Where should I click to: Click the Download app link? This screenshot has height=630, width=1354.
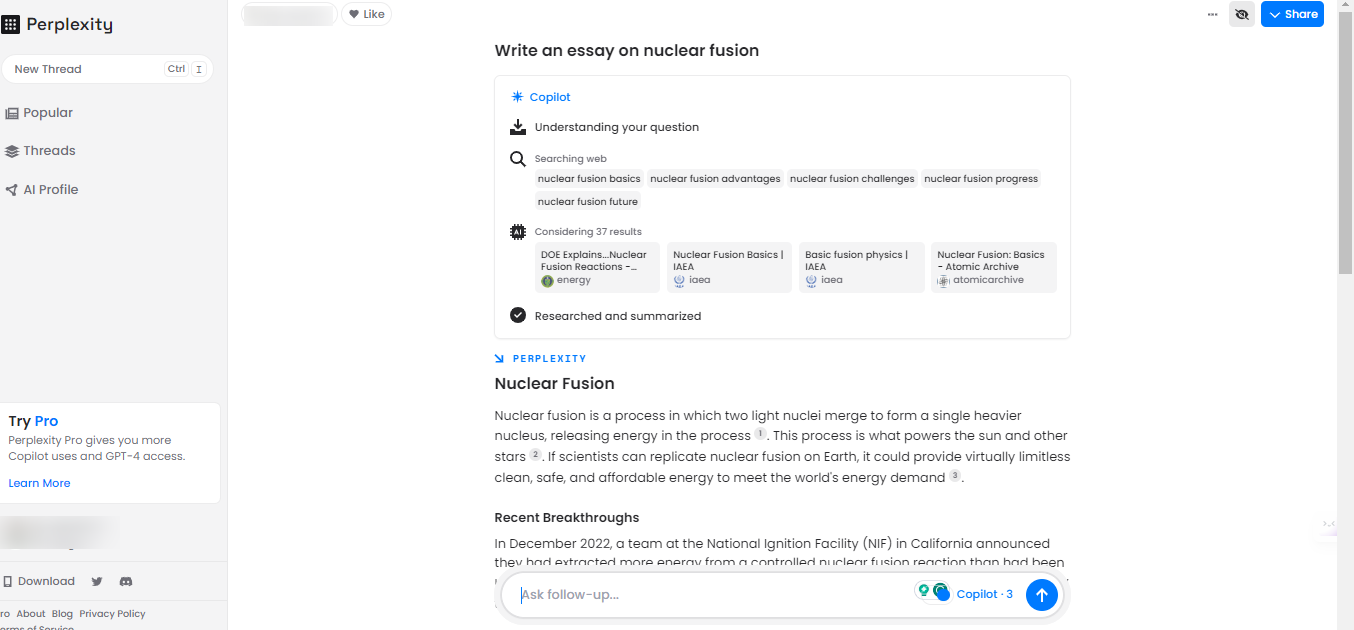pos(39,581)
